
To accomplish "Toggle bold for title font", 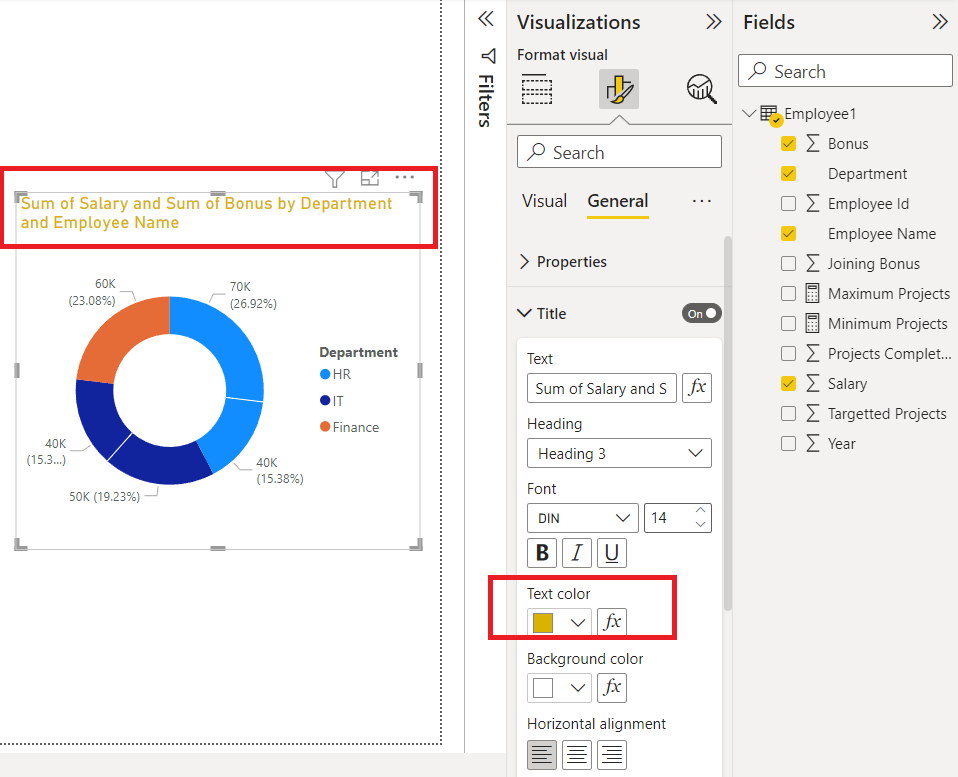I will (542, 553).
